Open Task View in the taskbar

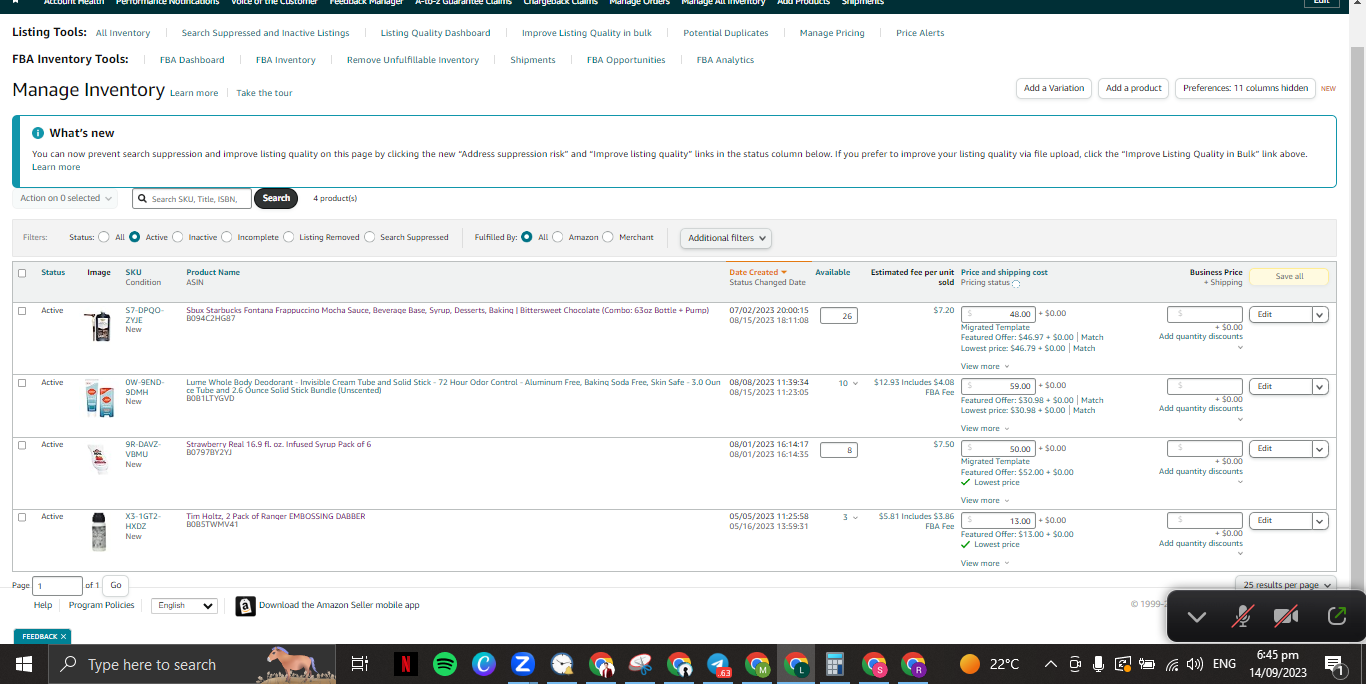(360, 664)
